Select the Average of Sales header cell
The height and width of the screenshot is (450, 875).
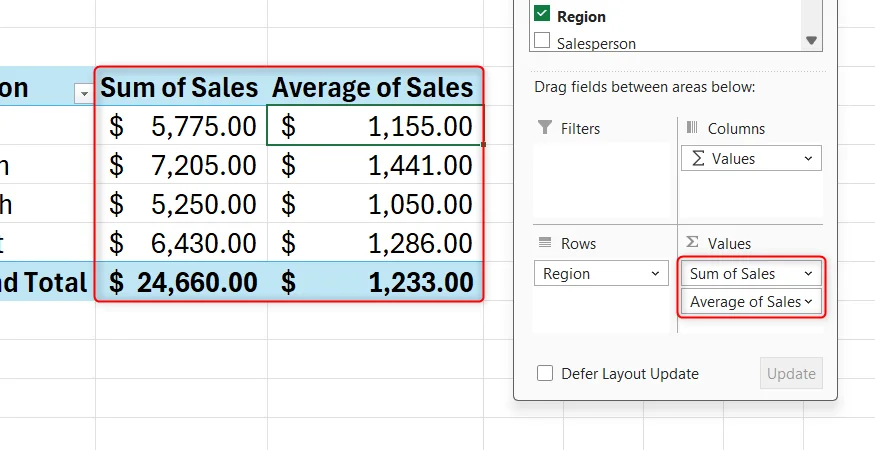pos(374,87)
